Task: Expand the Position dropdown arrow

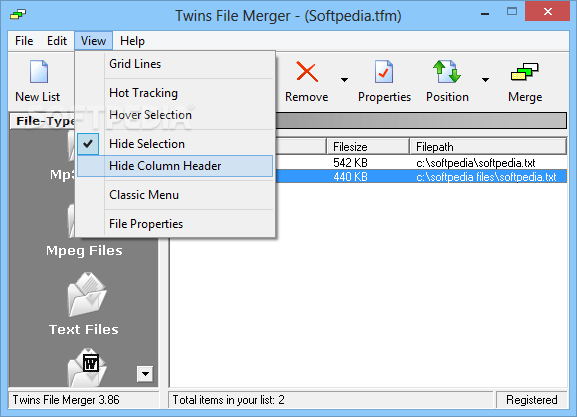Action: pos(485,79)
